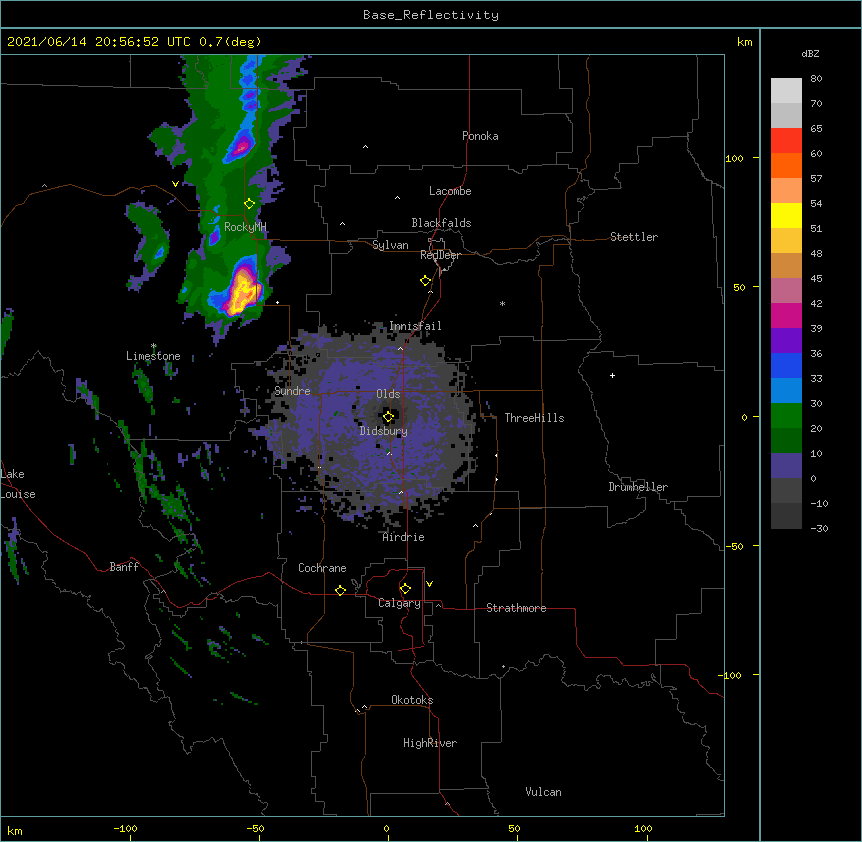Screen dimensions: 862x842
Task: Click the yellow V marker east of Calgary
Action: coord(429,584)
